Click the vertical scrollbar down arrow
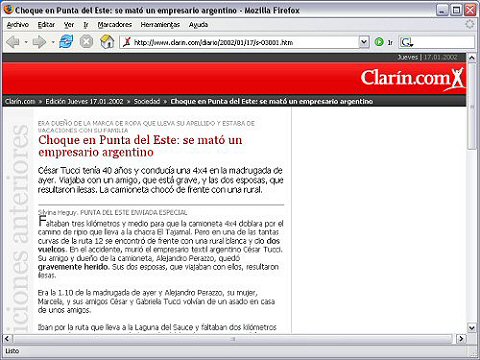480x360 pixels. (x=471, y=327)
